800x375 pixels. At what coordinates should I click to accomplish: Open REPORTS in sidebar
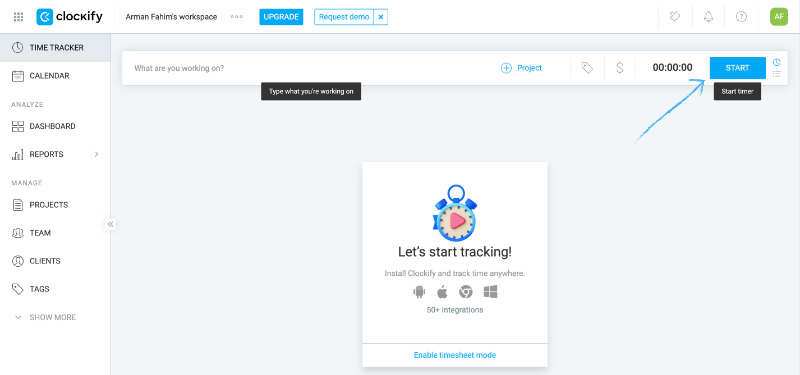55,154
